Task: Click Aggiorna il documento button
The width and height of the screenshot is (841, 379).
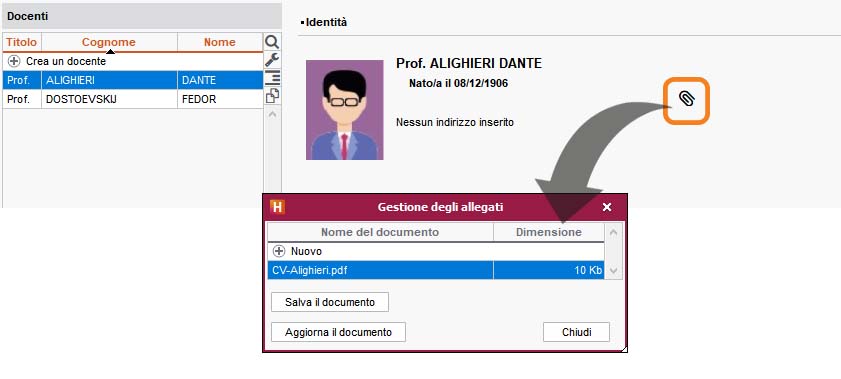Action: [338, 332]
